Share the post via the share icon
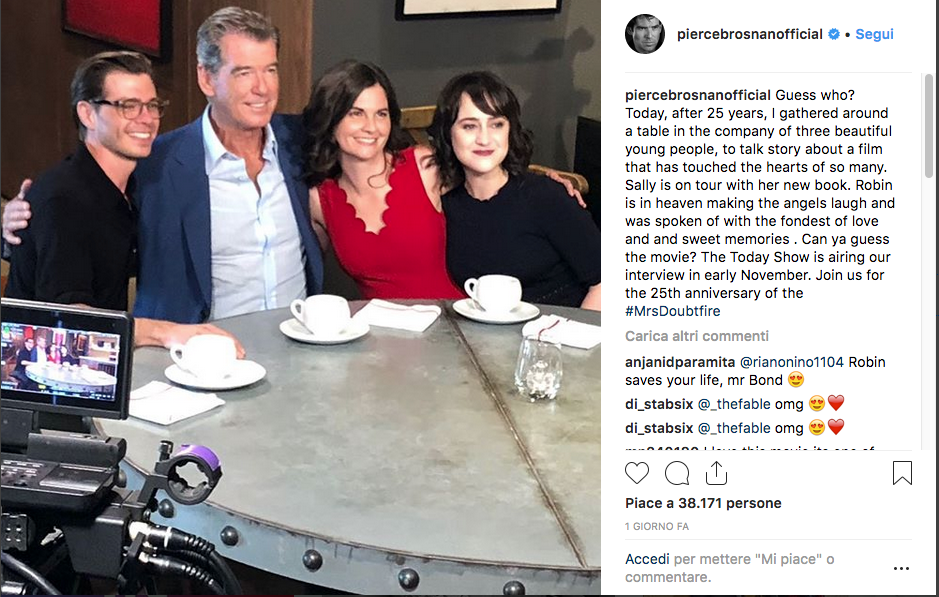The image size is (939, 597). 716,472
